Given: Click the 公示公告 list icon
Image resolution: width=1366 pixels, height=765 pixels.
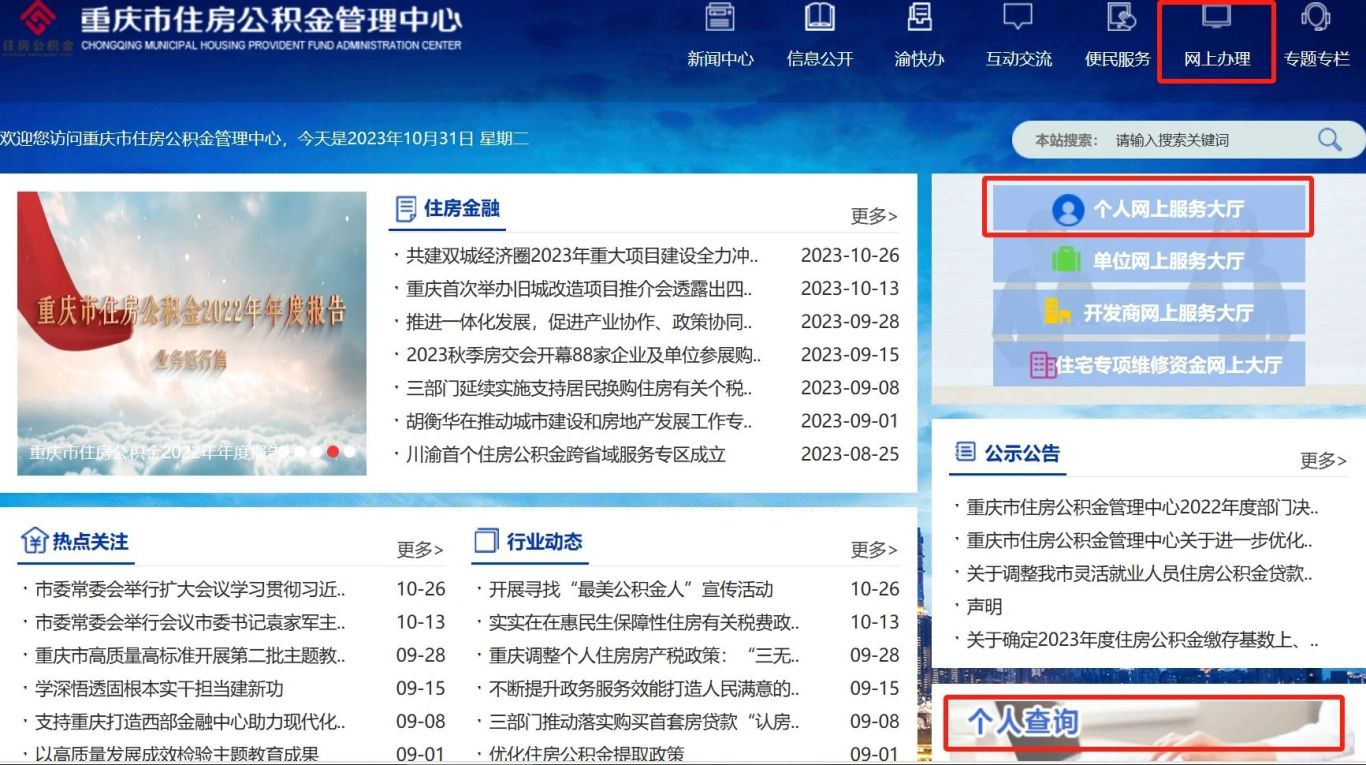Looking at the screenshot, I should tap(965, 453).
